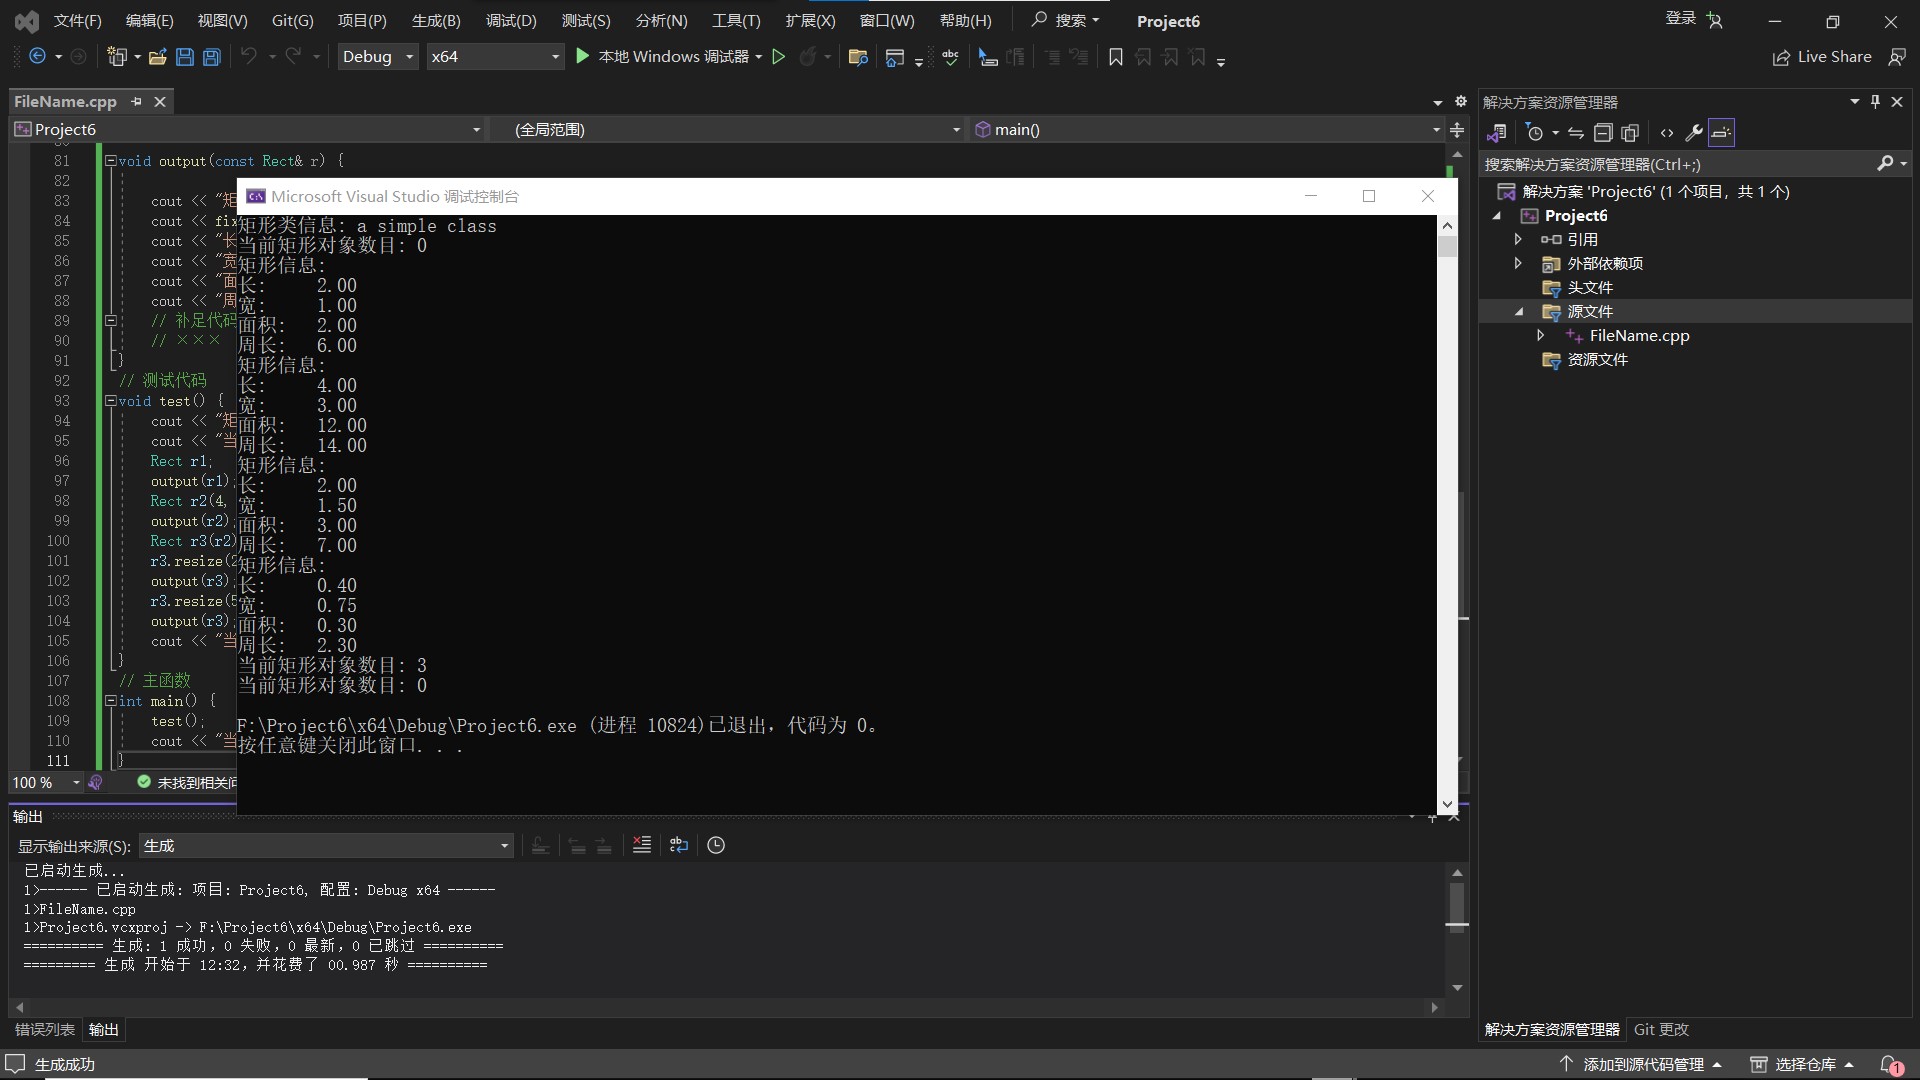This screenshot has height=1080, width=1920.
Task: Click the Save All toolbar icon
Action: point(212,57)
